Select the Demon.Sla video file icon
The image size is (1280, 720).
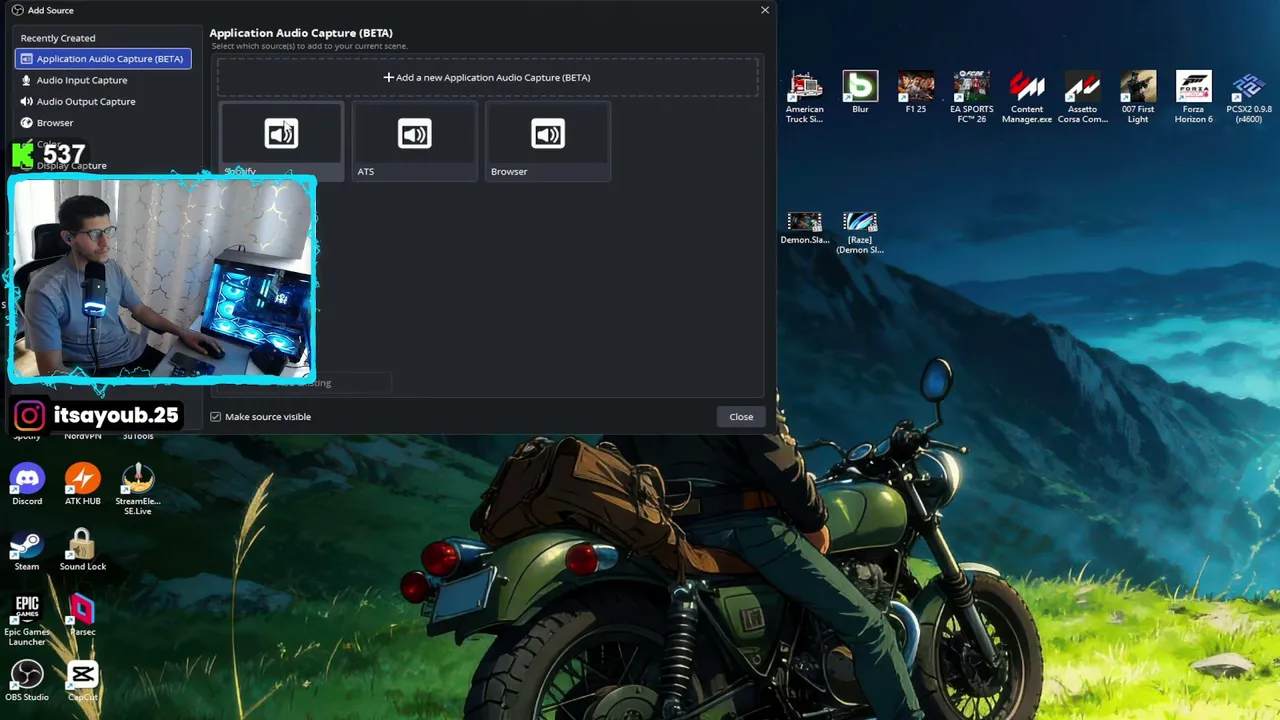805,228
